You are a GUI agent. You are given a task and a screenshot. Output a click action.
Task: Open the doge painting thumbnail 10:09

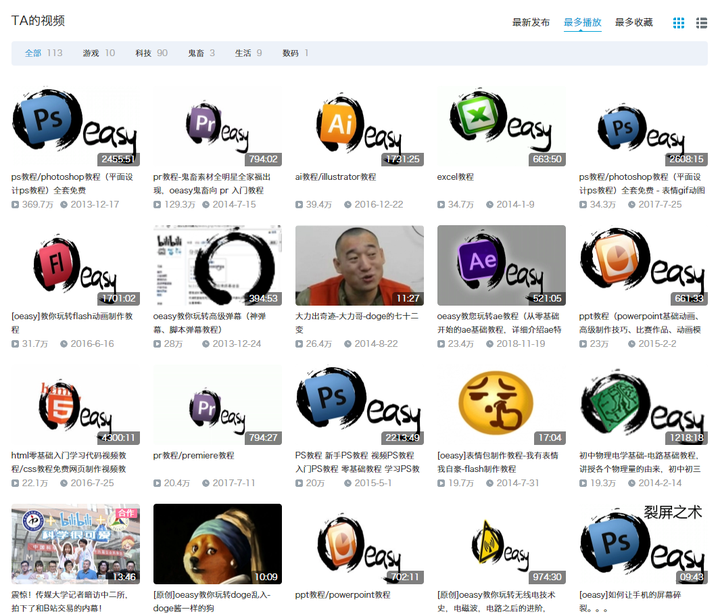point(218,544)
